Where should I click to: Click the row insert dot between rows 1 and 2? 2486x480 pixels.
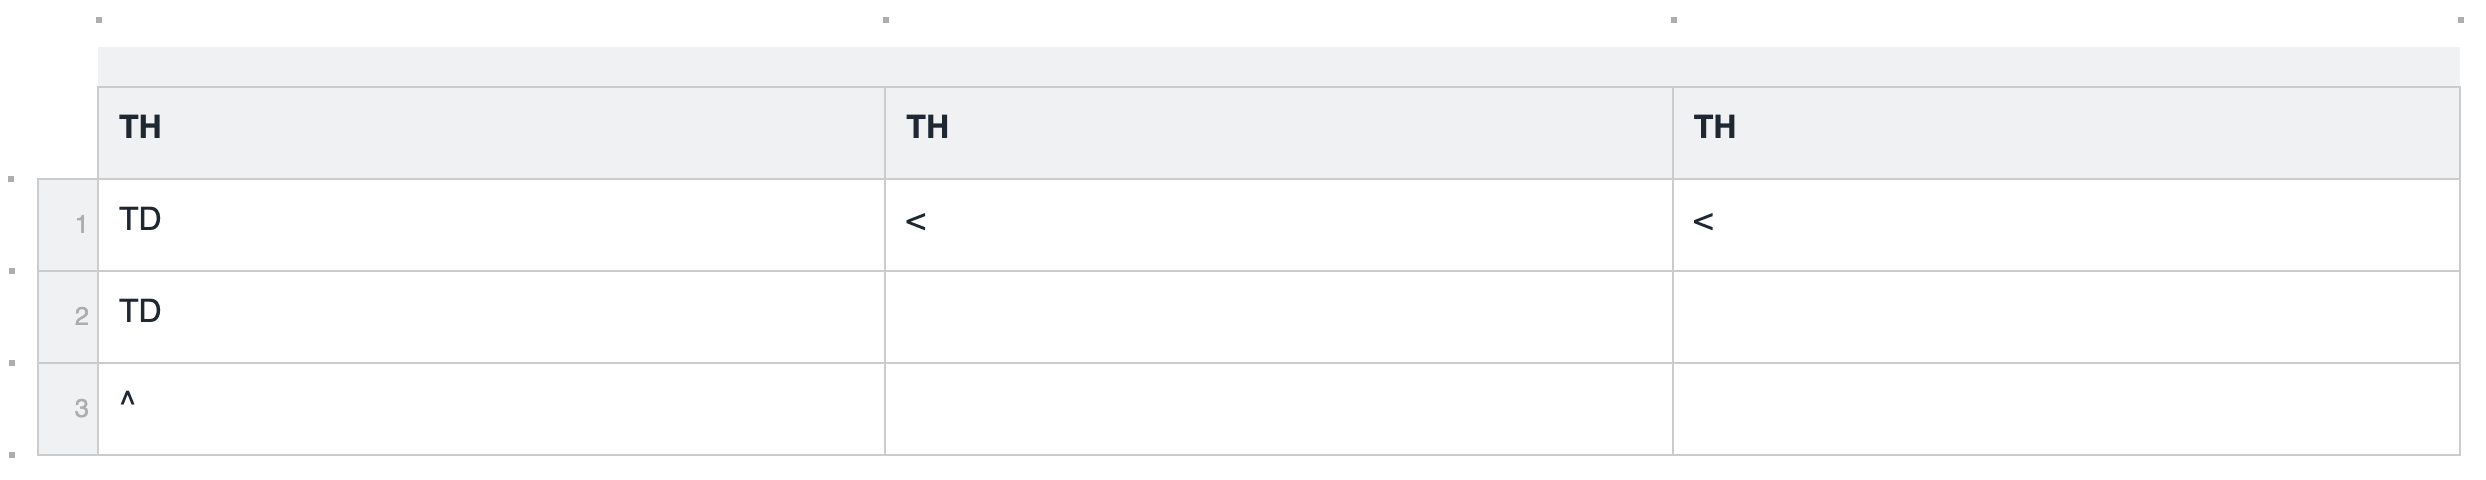coord(12,271)
